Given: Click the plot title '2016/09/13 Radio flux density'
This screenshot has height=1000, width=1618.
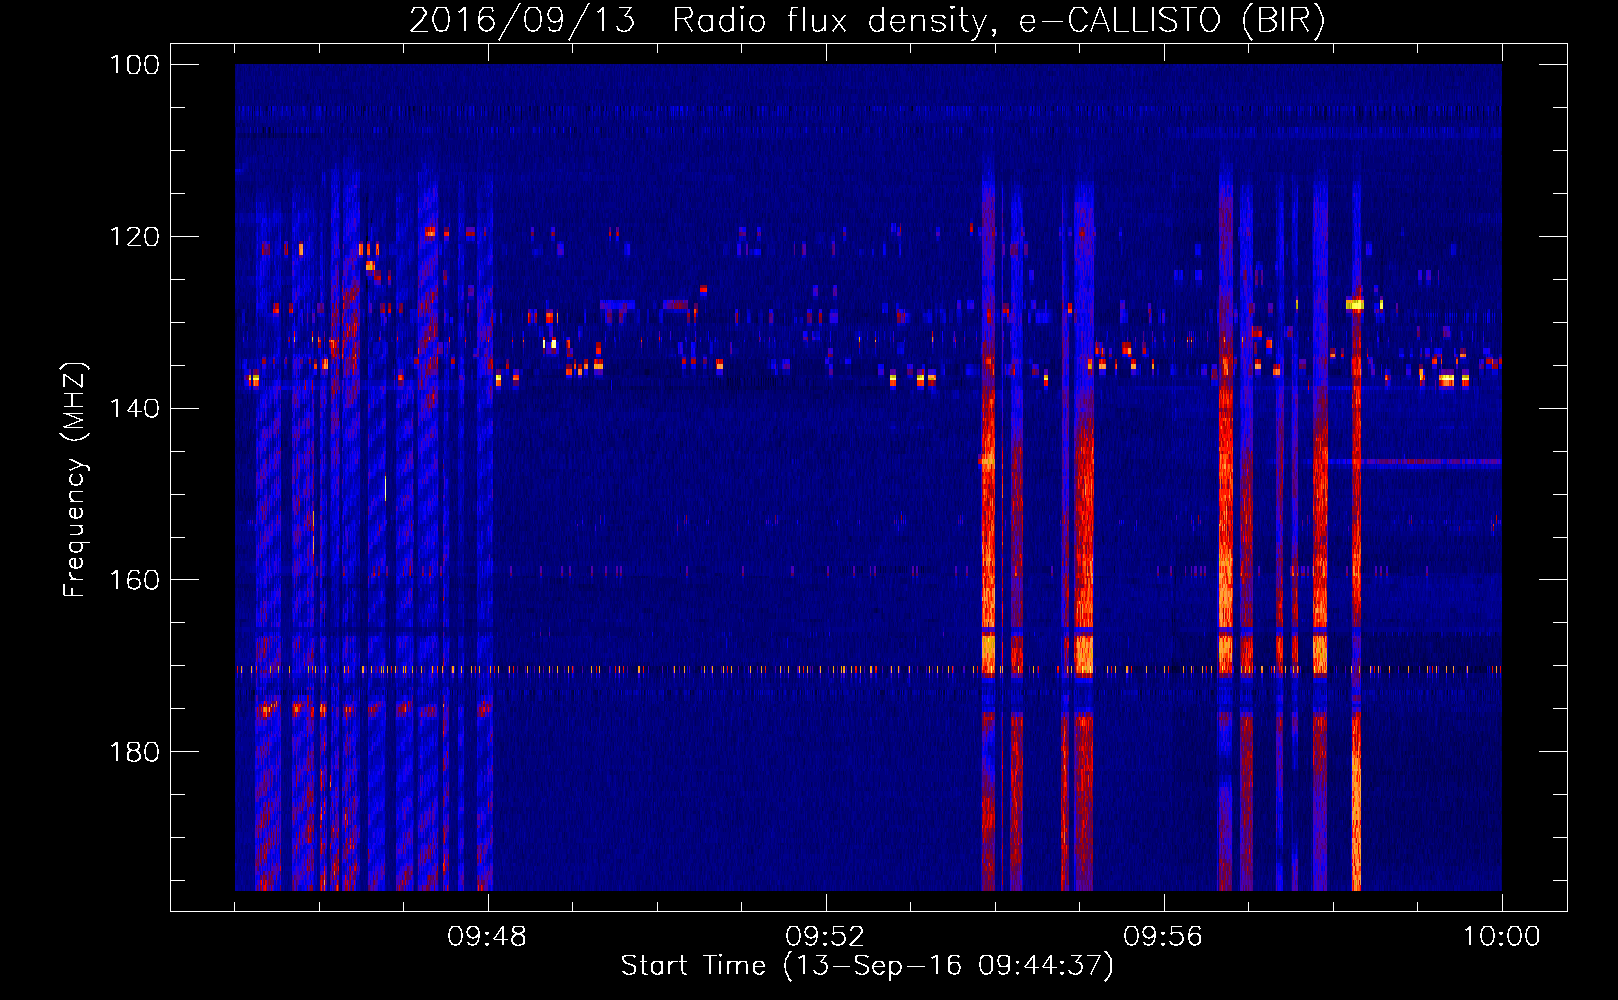Looking at the screenshot, I should (867, 21).
